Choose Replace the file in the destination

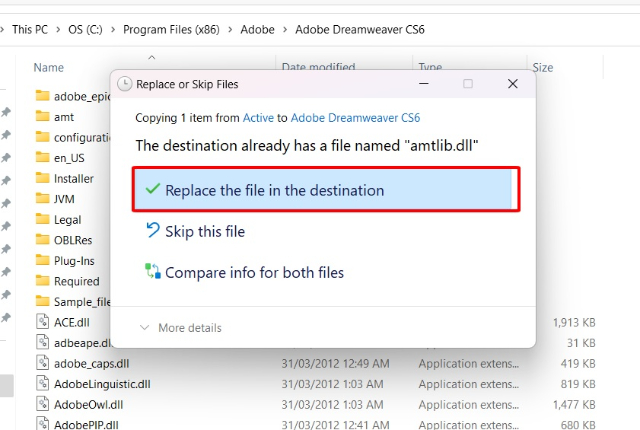[x=322, y=189]
